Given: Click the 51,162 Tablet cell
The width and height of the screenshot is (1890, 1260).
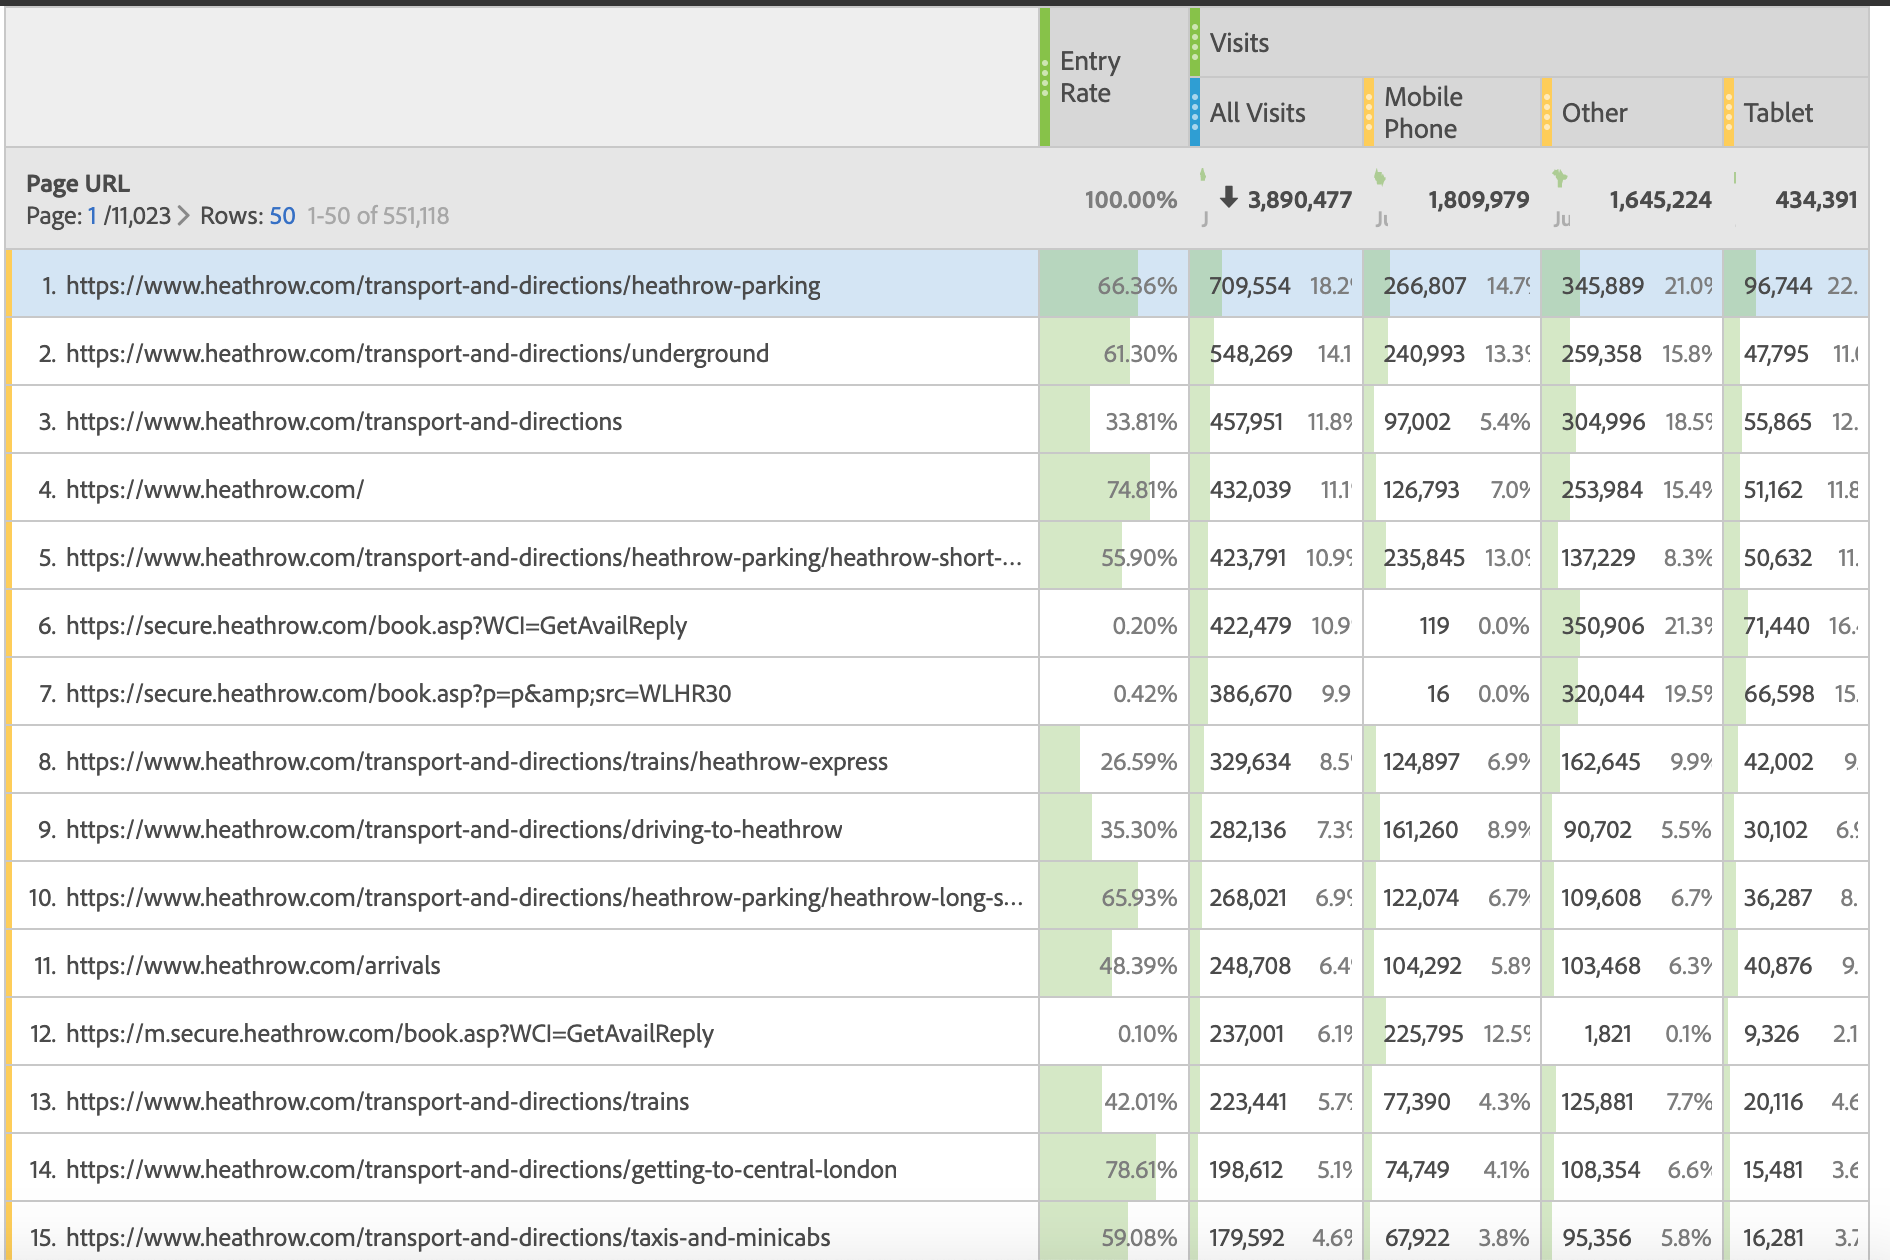Looking at the screenshot, I should 1773,490.
